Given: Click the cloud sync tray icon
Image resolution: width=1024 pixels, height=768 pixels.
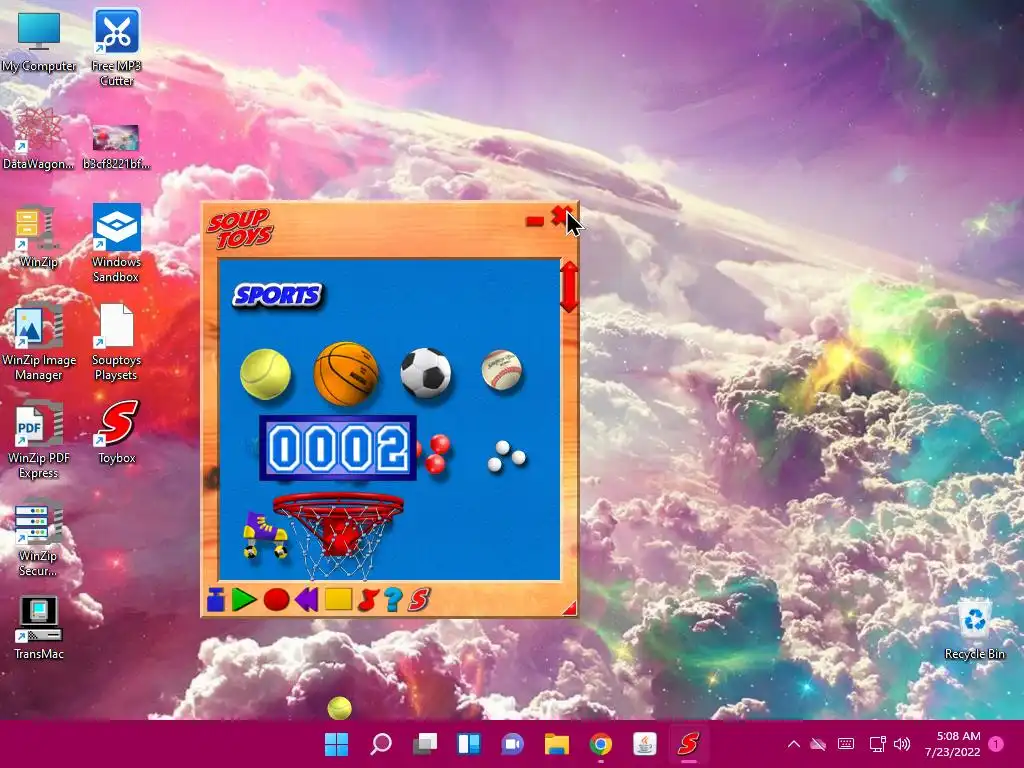Looking at the screenshot, I should click(818, 744).
